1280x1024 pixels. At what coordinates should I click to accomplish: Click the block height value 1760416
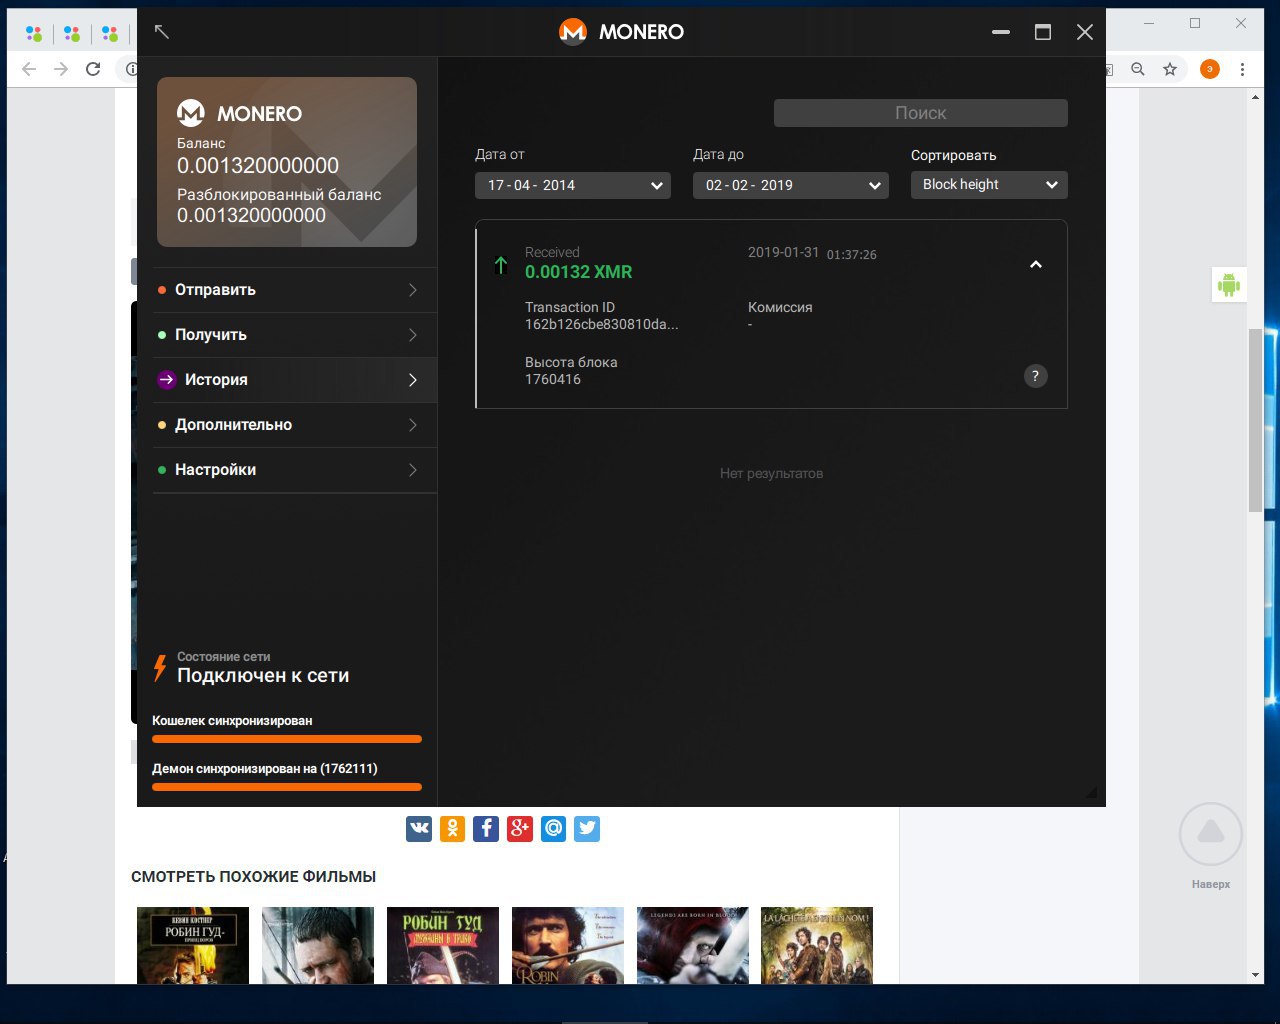click(553, 379)
